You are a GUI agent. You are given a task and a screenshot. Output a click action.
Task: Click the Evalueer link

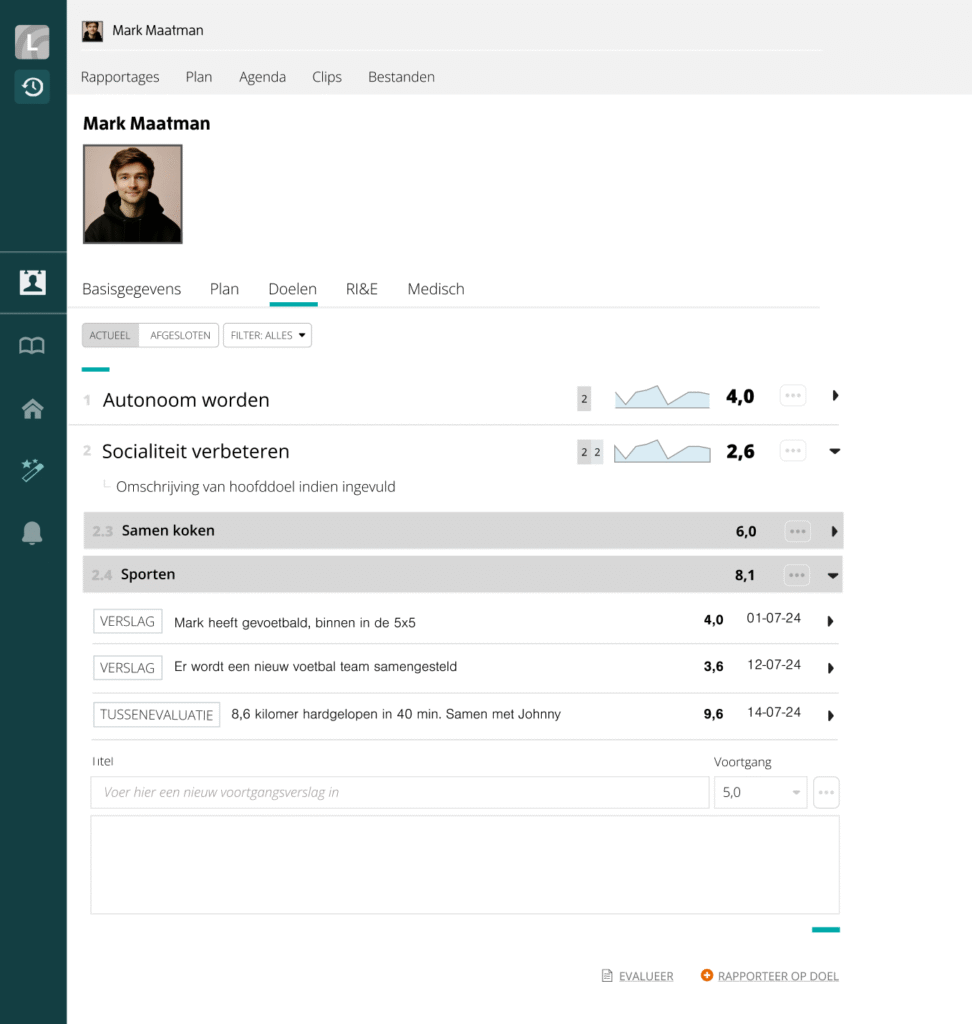pyautogui.click(x=645, y=976)
